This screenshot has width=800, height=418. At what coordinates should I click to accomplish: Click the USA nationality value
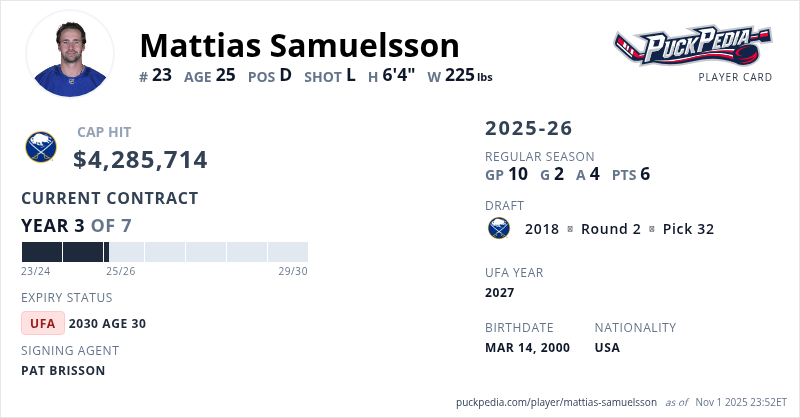[607, 347]
